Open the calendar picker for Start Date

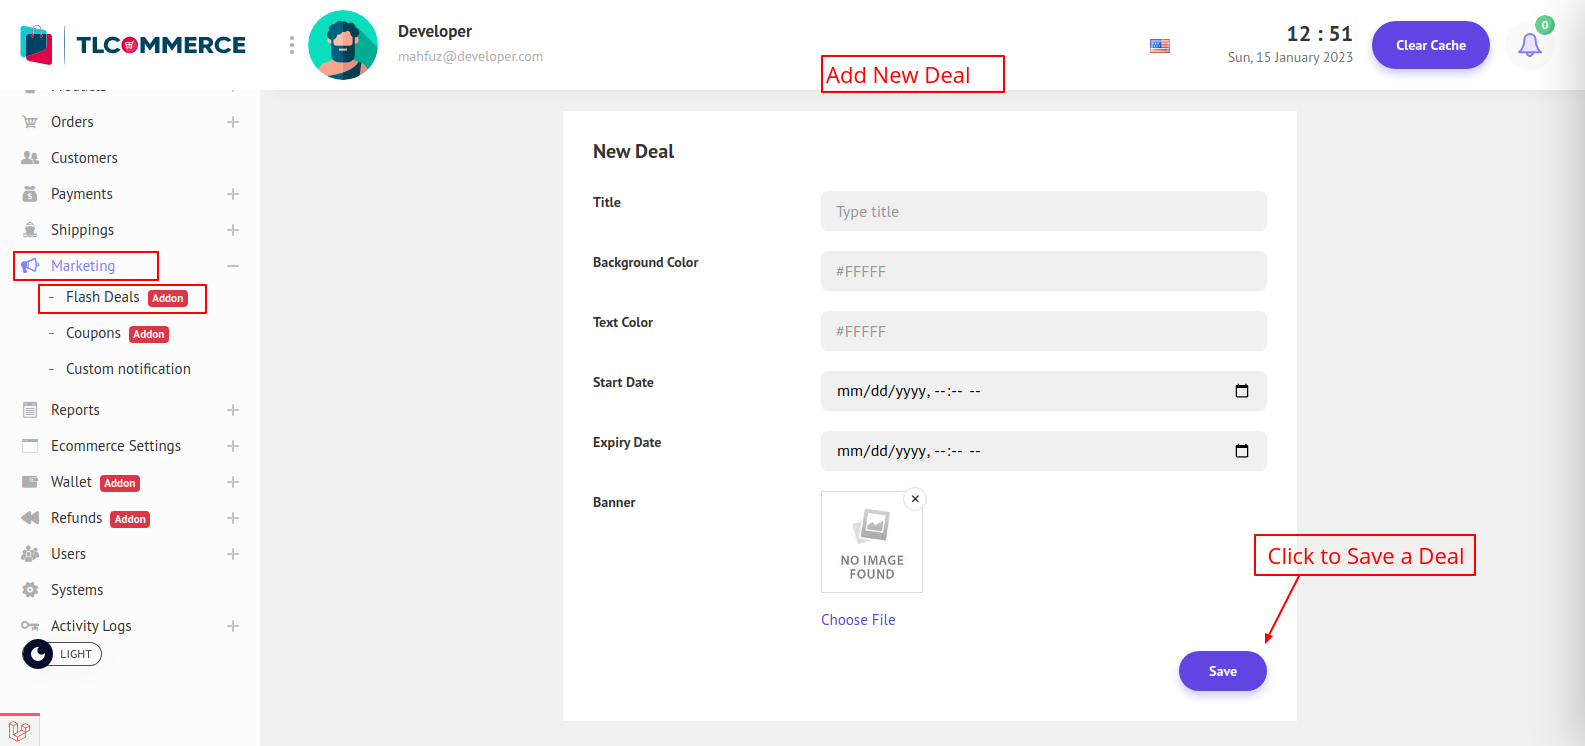coord(1241,391)
